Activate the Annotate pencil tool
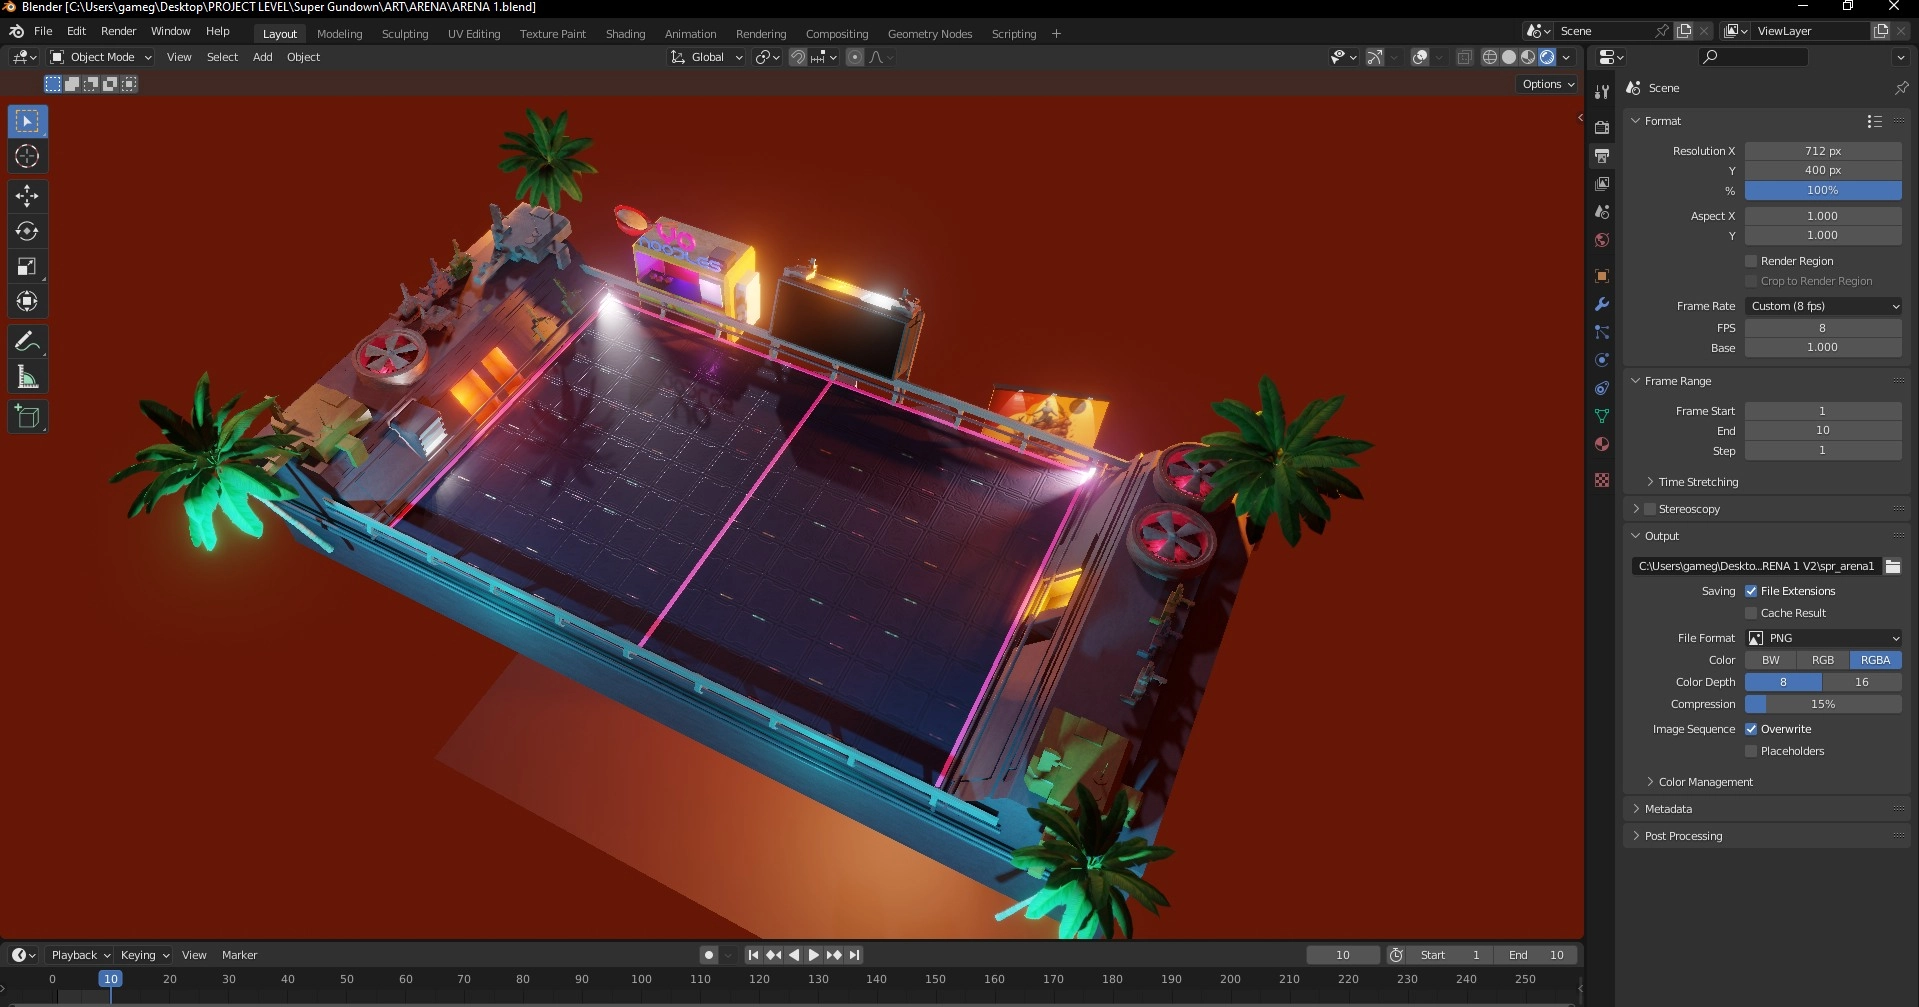The image size is (1919, 1007). (x=27, y=342)
